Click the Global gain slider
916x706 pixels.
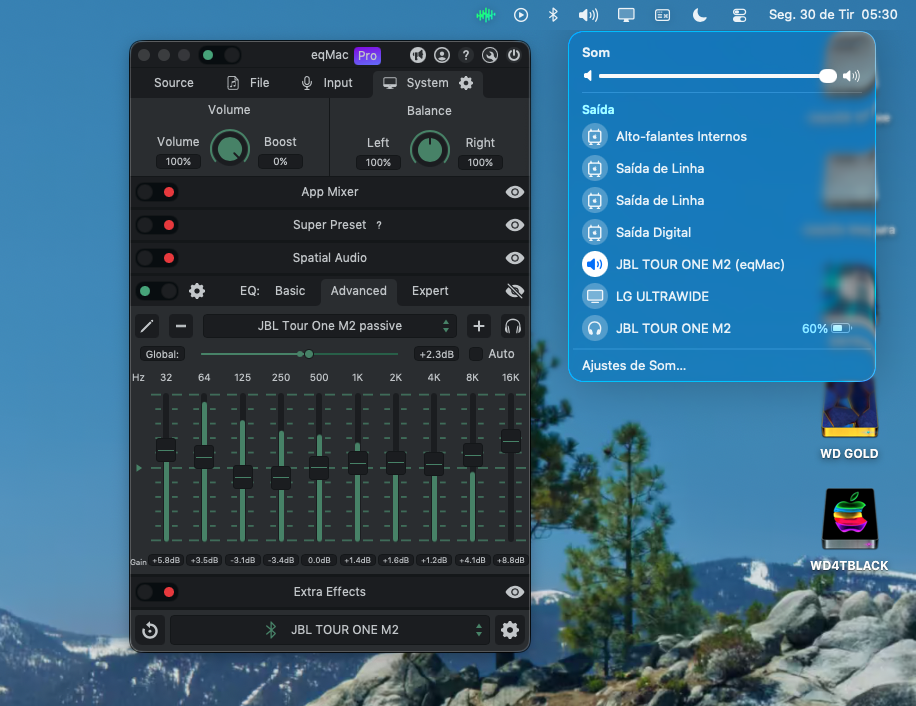[299, 354]
